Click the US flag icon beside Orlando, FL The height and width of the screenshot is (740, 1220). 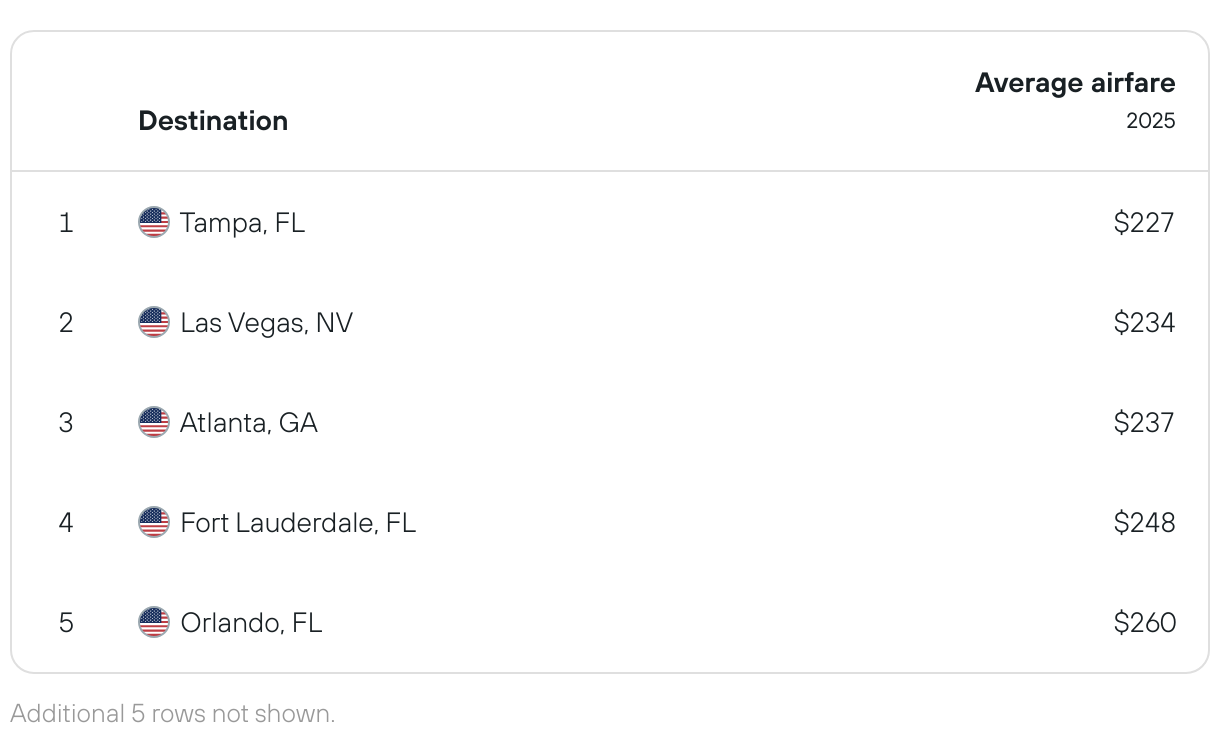tap(154, 622)
